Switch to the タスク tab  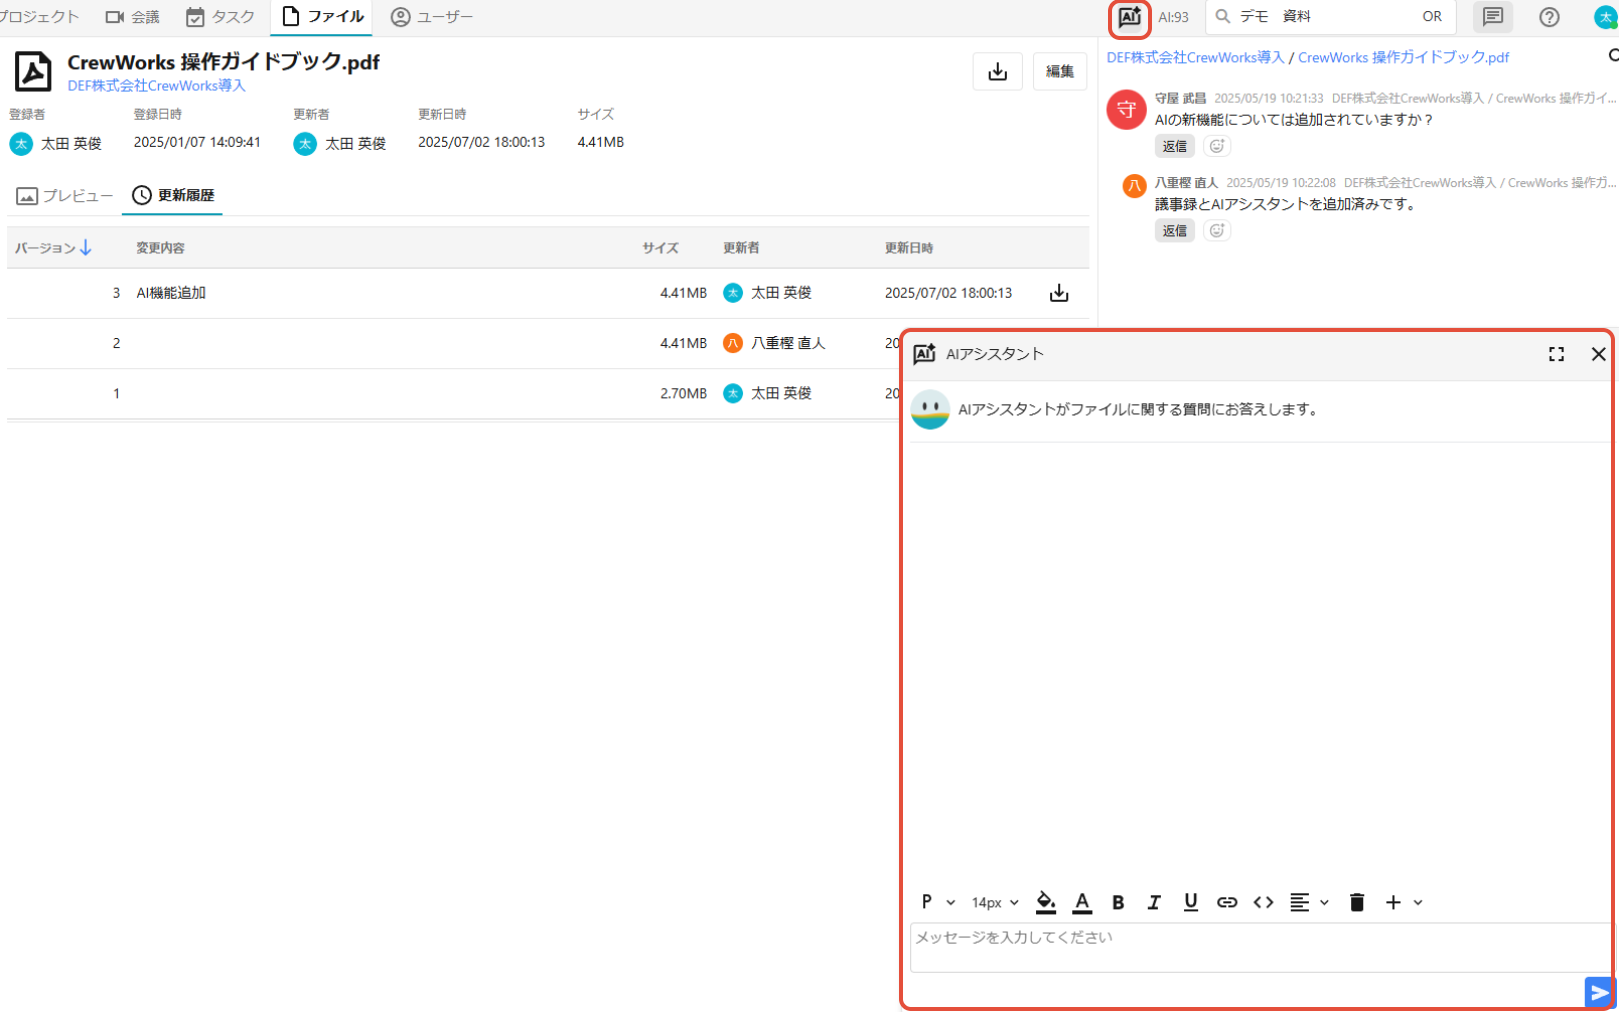pos(220,17)
